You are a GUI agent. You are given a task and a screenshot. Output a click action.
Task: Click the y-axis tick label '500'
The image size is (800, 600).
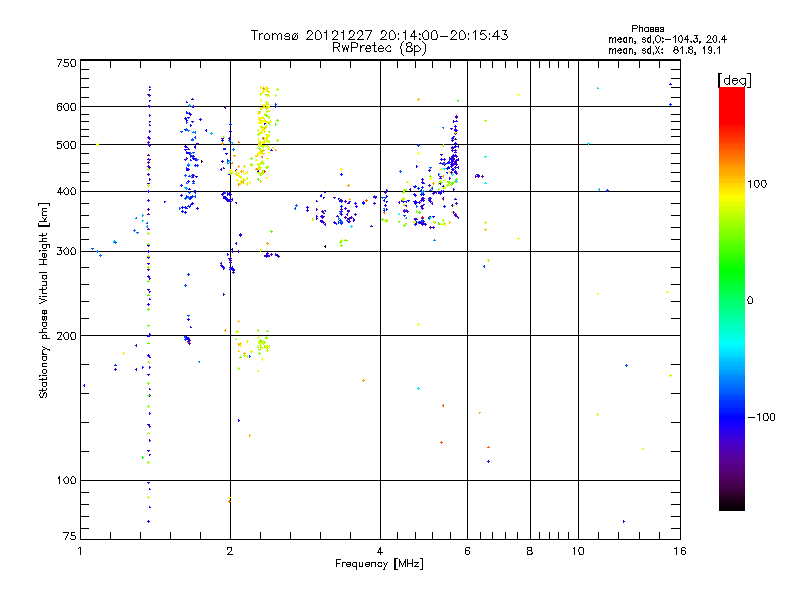coord(66,145)
